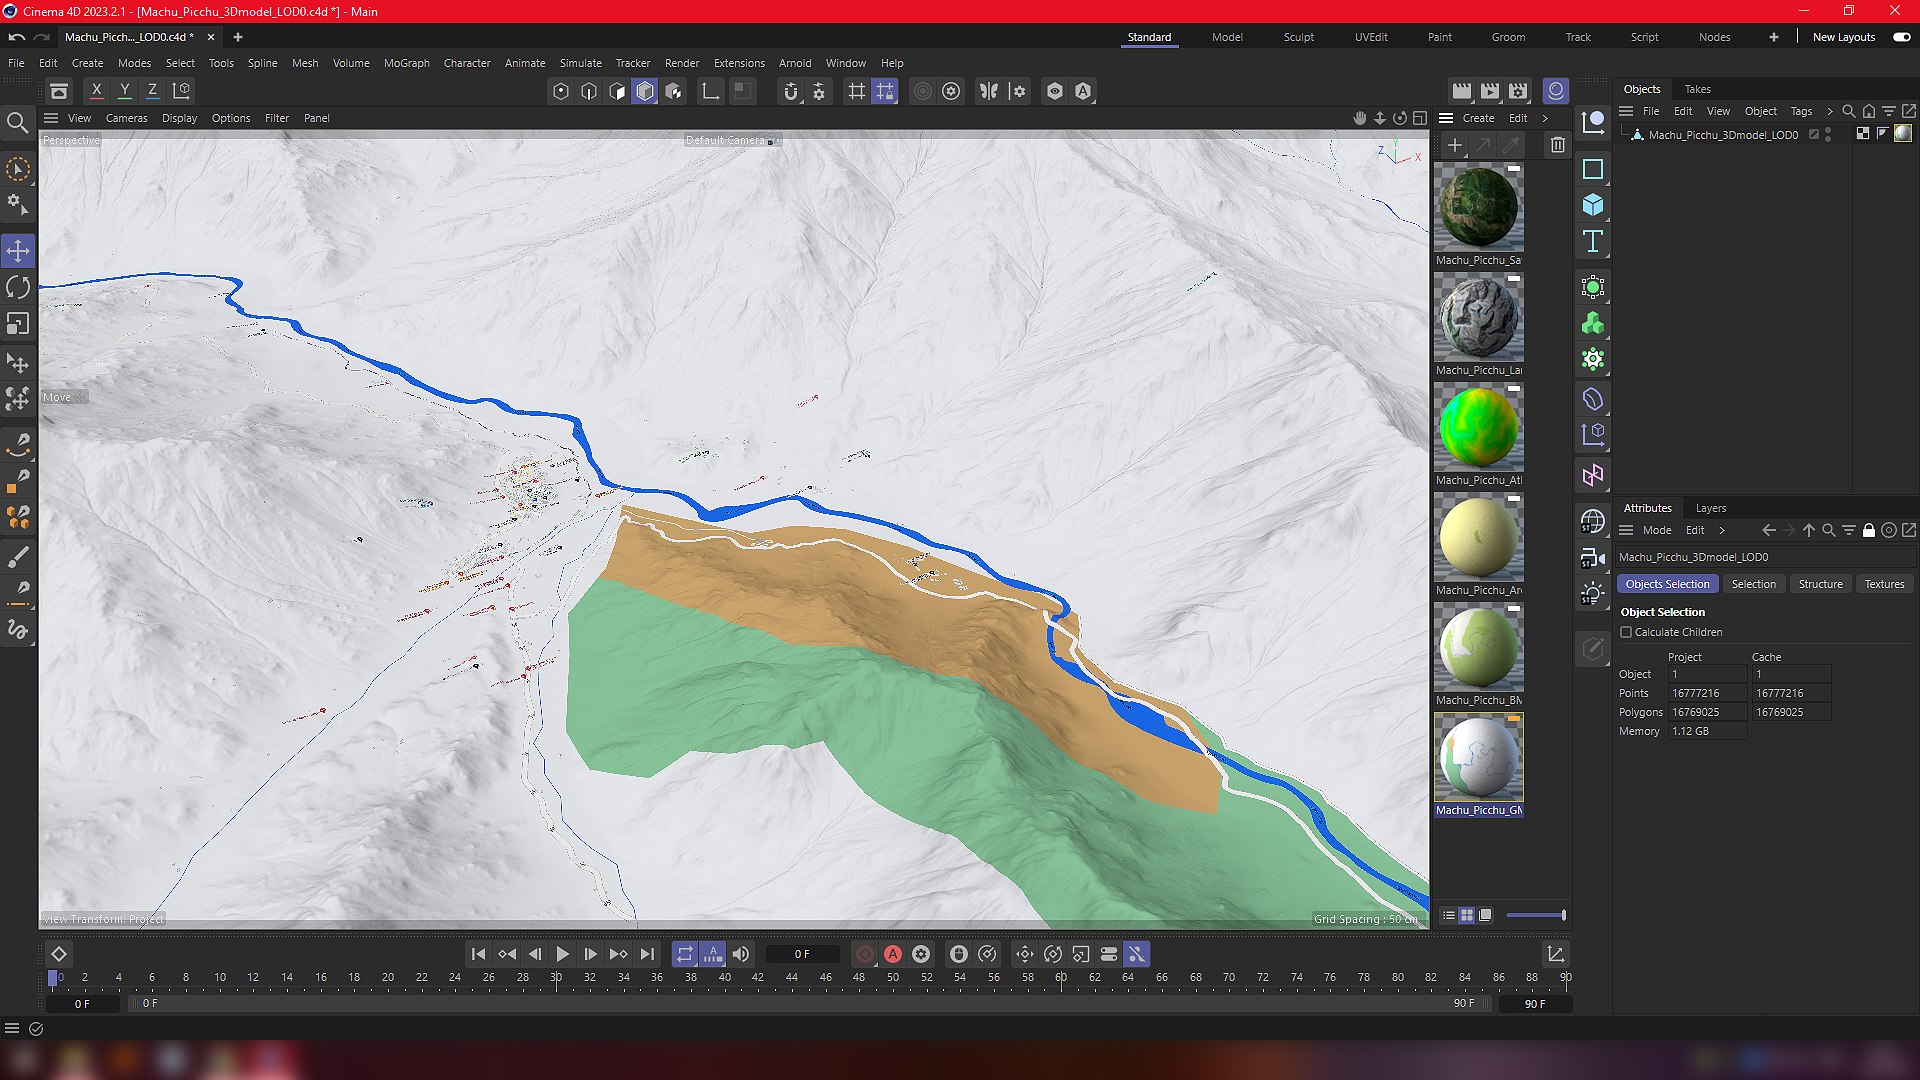Activate the Live Selection tool

(x=18, y=169)
